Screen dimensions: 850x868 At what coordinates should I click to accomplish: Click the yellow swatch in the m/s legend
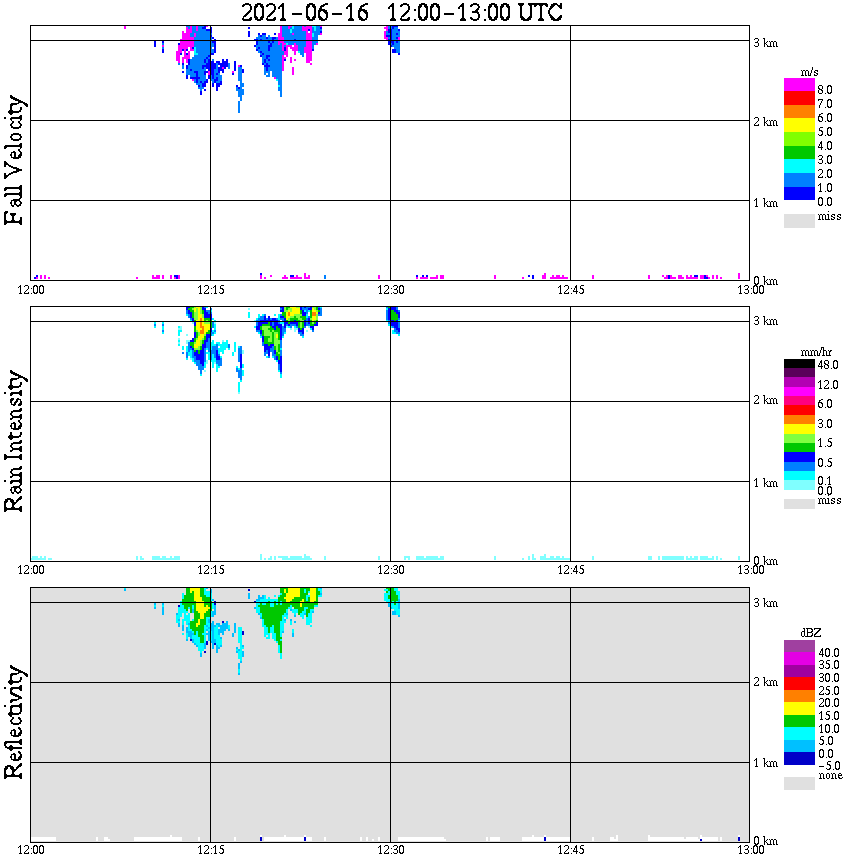(799, 126)
